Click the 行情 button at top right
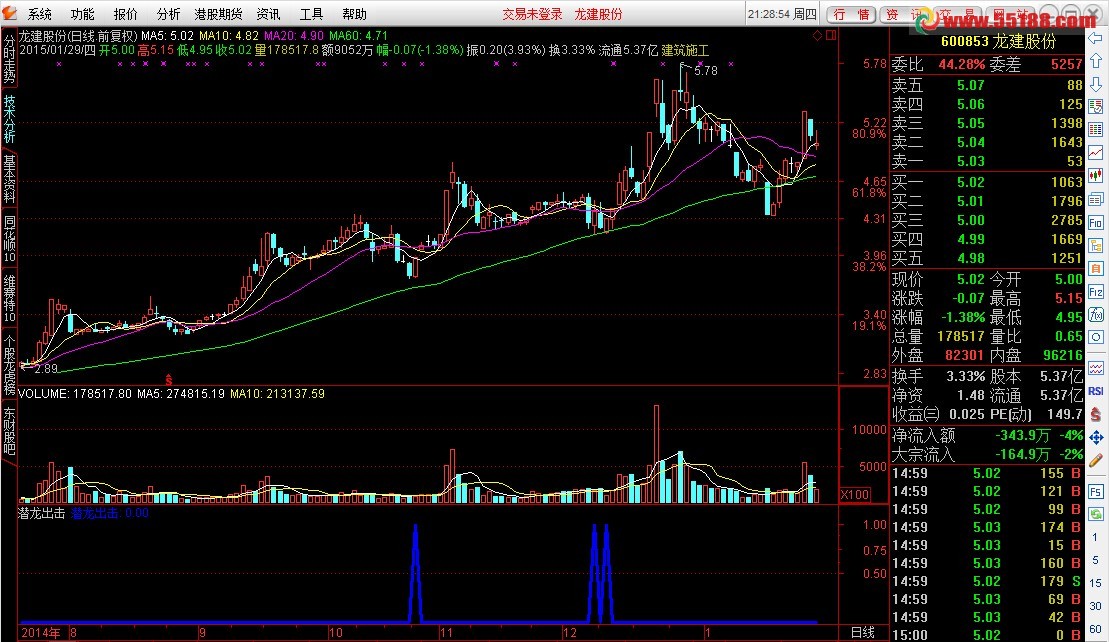1109x642 pixels. 852,14
